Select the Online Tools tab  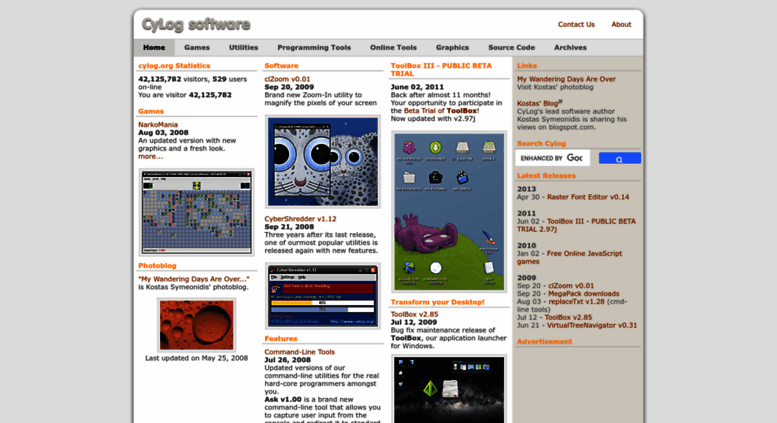click(393, 48)
